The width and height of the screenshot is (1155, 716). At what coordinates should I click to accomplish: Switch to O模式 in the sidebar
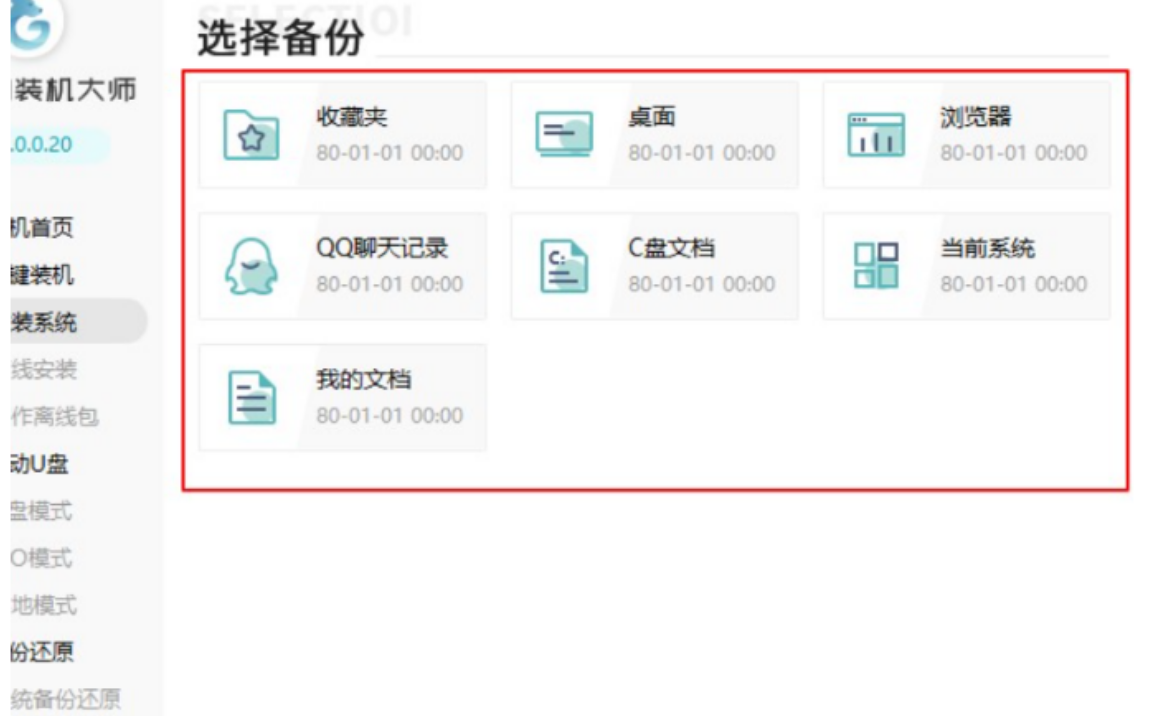[42, 558]
